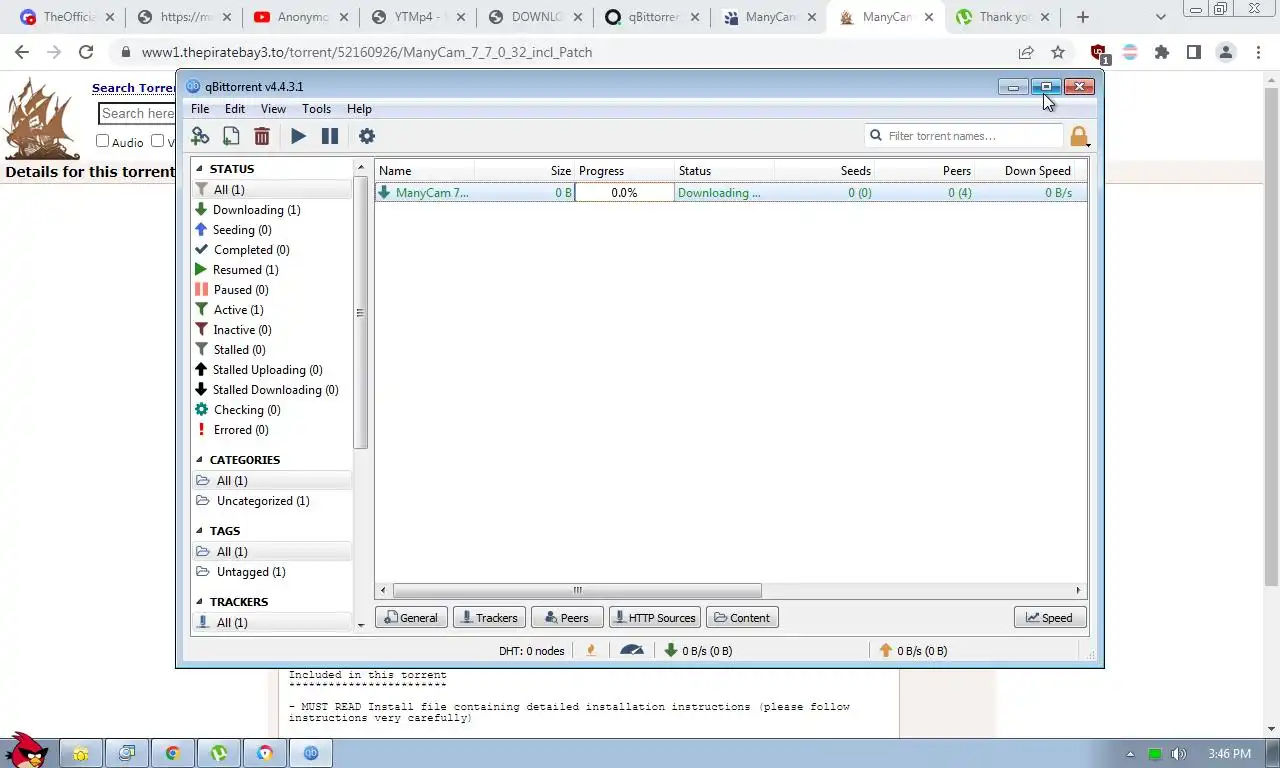Resume torrents with the play icon
The image size is (1280, 768).
(x=298, y=136)
